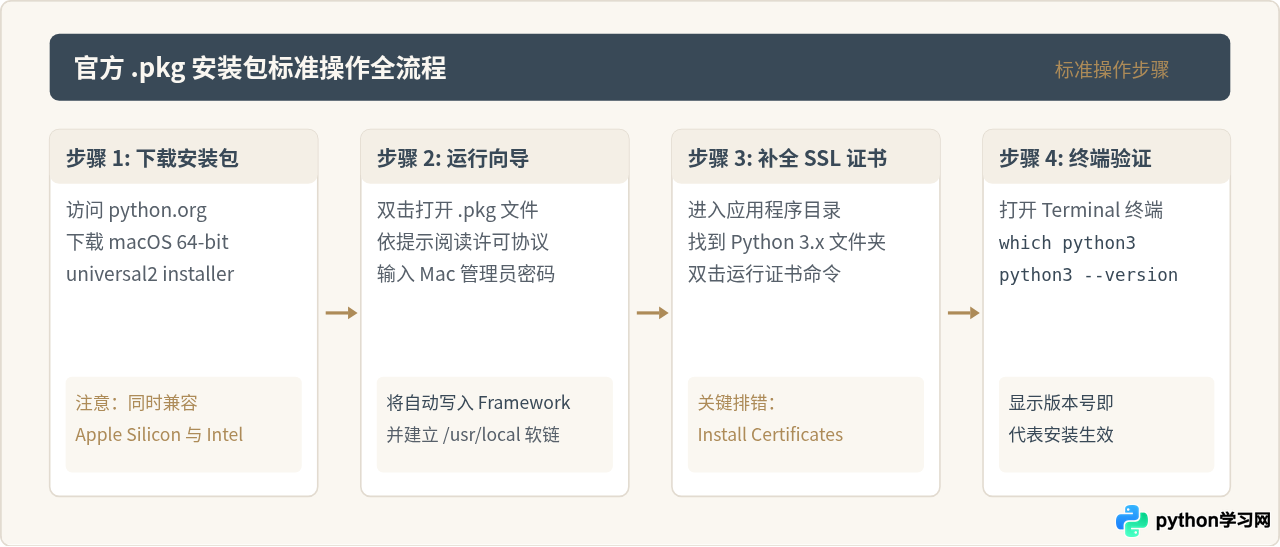Click the '注意：同时兼容' note text
Viewport: 1280px width, 547px height.
[x=137, y=403]
